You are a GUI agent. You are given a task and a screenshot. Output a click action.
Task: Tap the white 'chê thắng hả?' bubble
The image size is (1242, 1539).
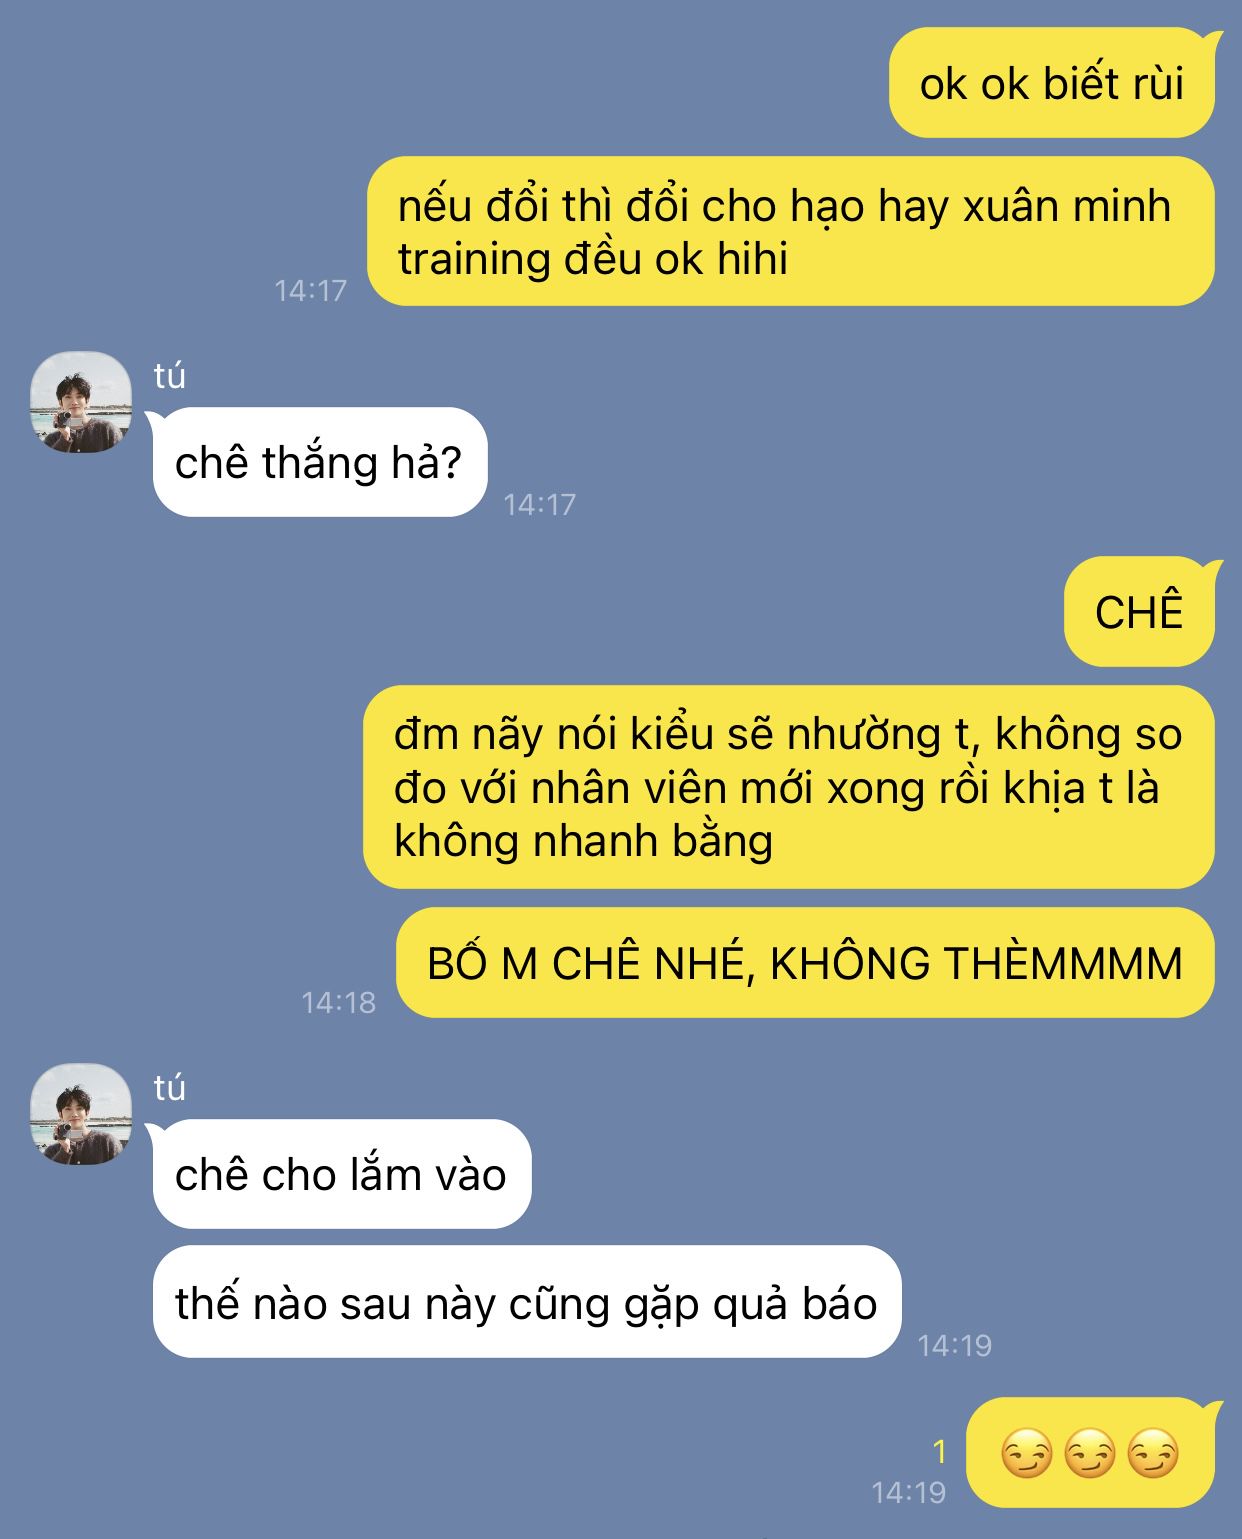[319, 462]
